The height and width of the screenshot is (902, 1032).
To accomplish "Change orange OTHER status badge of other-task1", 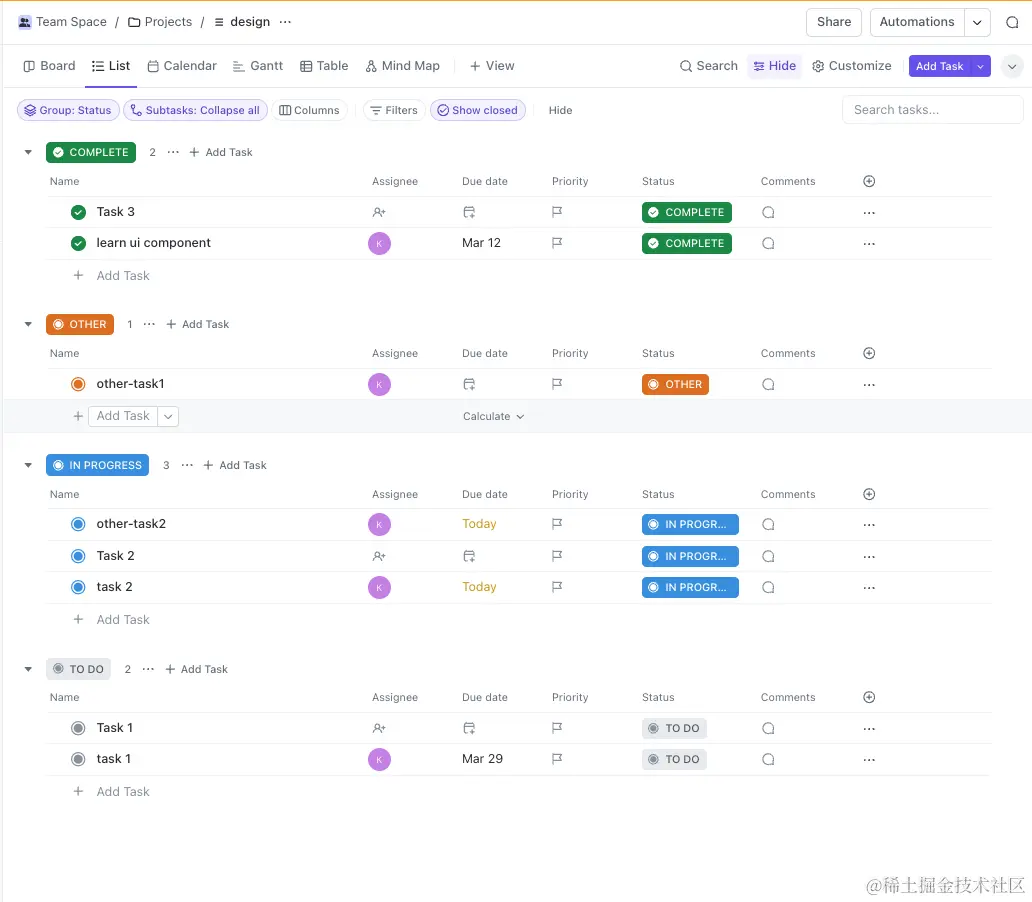I will tap(675, 385).
